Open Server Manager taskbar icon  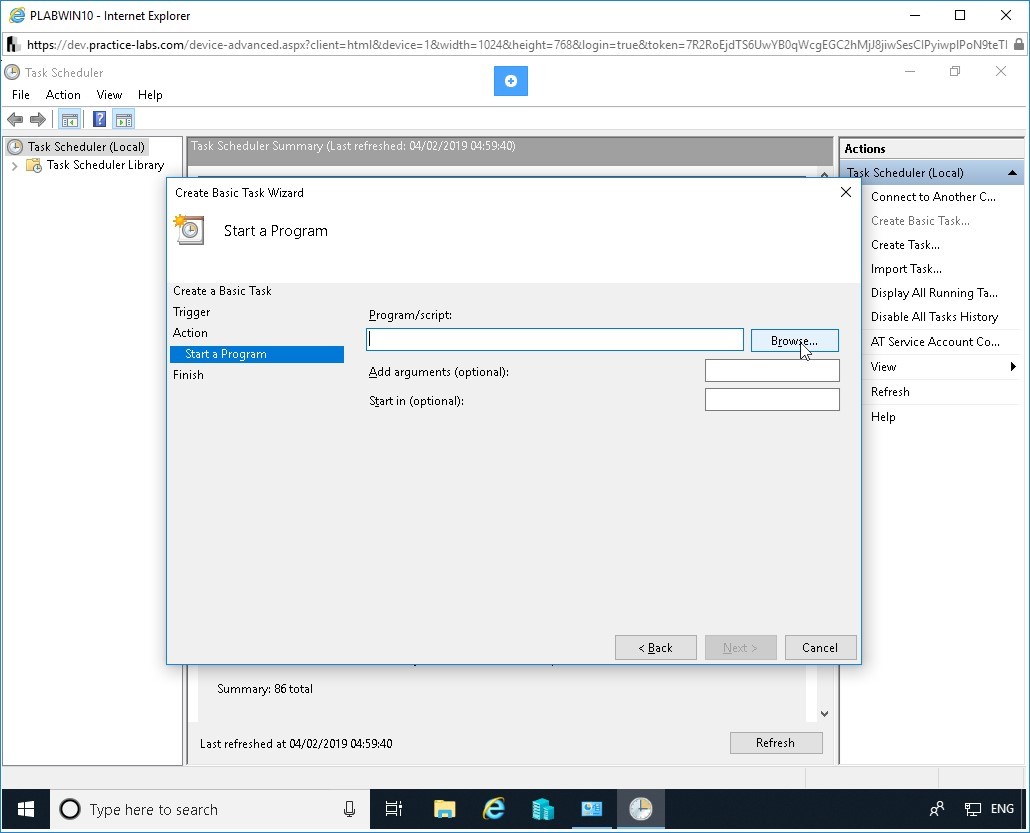[x=543, y=809]
